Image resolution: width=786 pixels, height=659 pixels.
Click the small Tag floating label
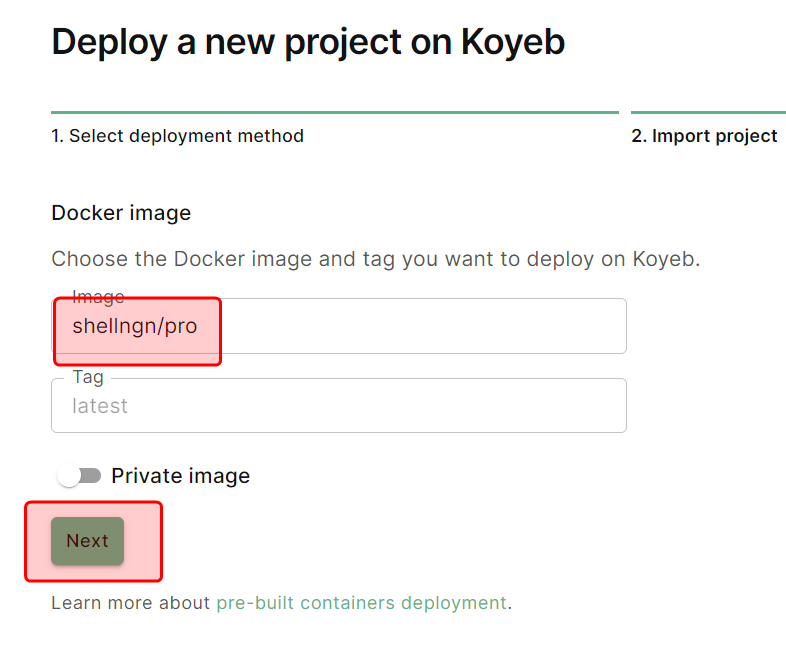(x=88, y=377)
